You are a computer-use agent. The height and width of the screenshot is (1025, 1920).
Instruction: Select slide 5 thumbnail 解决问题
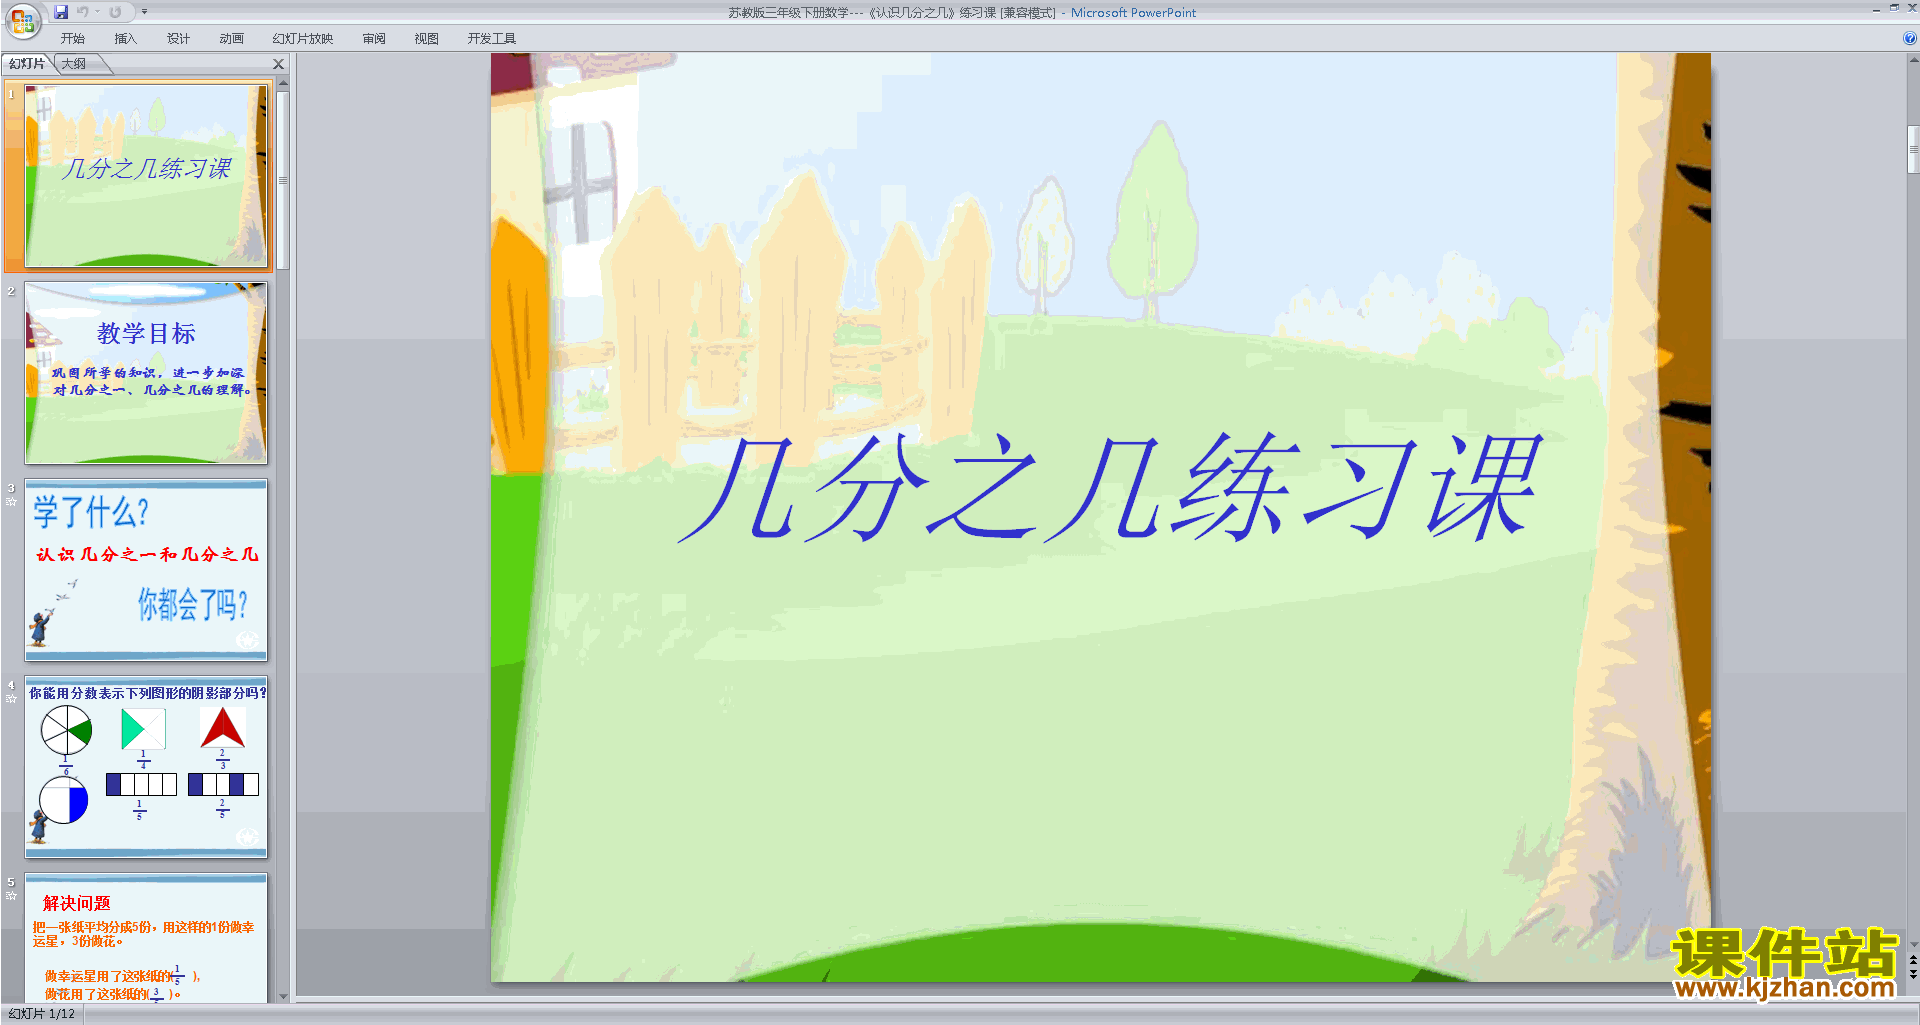(146, 938)
